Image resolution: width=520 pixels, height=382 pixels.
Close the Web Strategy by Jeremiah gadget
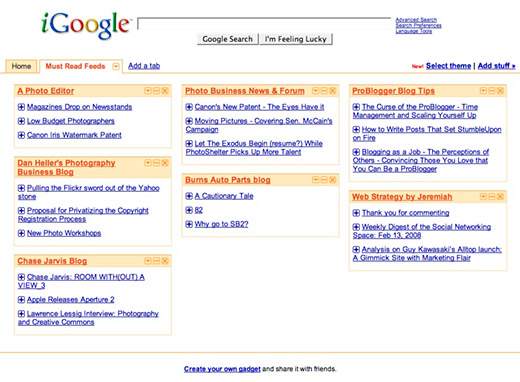coord(500,197)
